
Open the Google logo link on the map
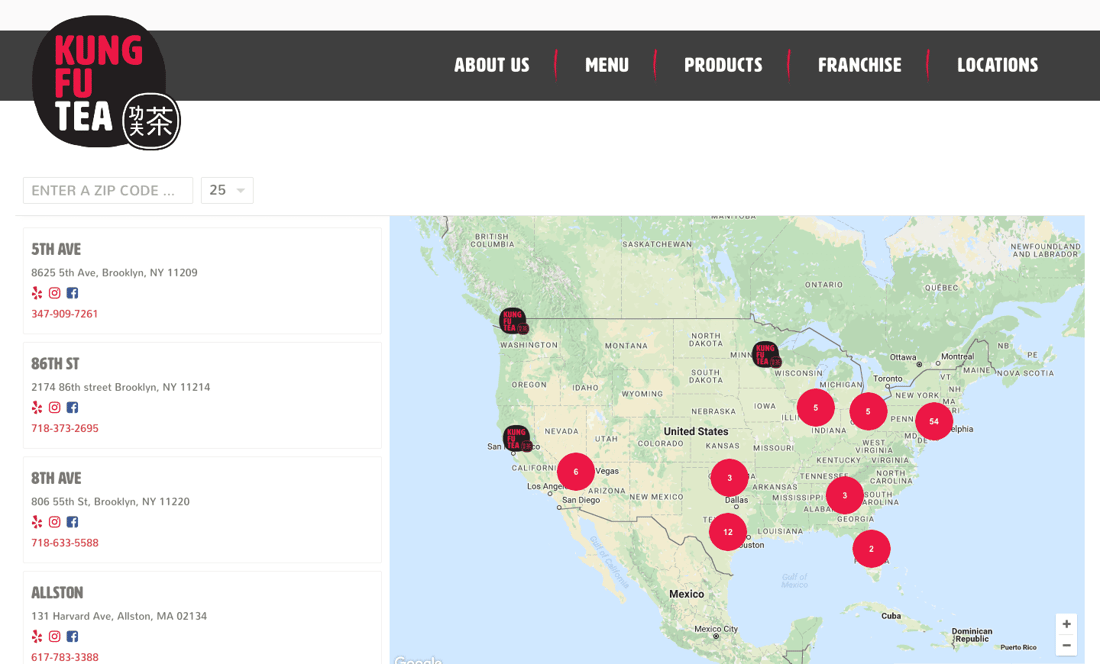(x=418, y=658)
